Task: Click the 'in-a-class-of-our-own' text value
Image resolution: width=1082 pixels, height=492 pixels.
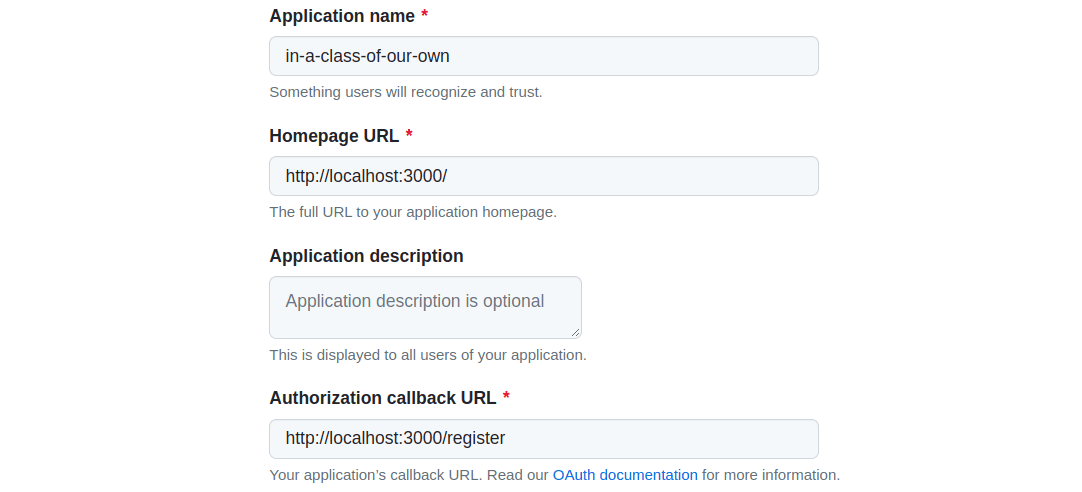Action: pyautogui.click(x=367, y=56)
